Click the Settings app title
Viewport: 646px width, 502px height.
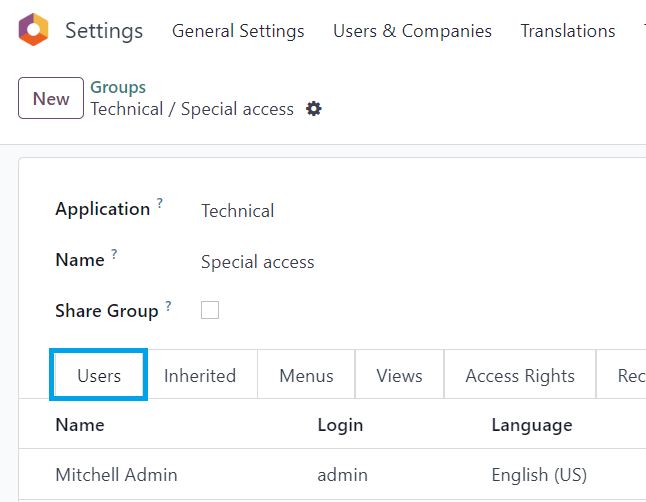click(x=104, y=31)
